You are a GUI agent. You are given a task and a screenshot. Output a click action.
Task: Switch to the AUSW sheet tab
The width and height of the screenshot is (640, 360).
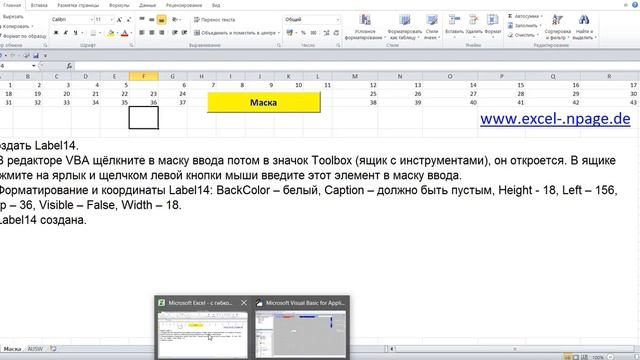click(35, 349)
